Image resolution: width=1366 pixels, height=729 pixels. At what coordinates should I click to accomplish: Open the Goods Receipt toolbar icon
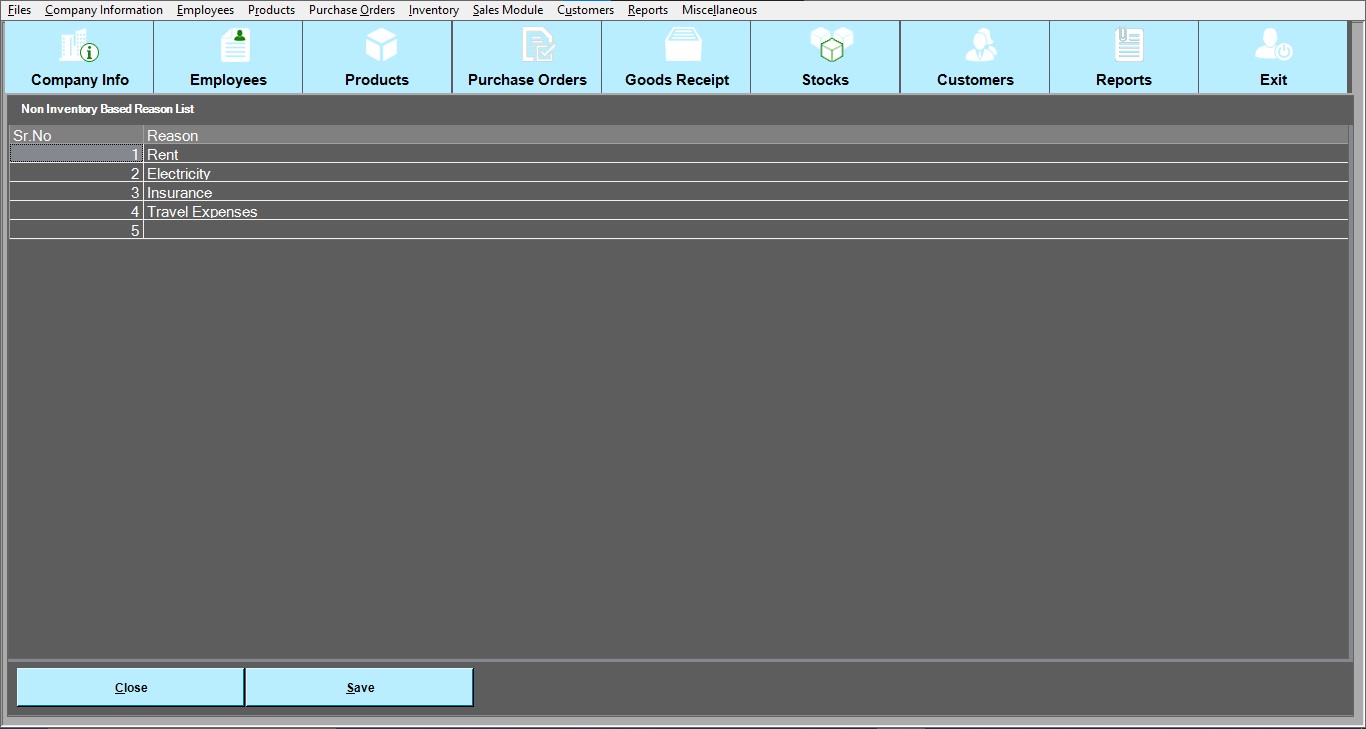tap(677, 47)
